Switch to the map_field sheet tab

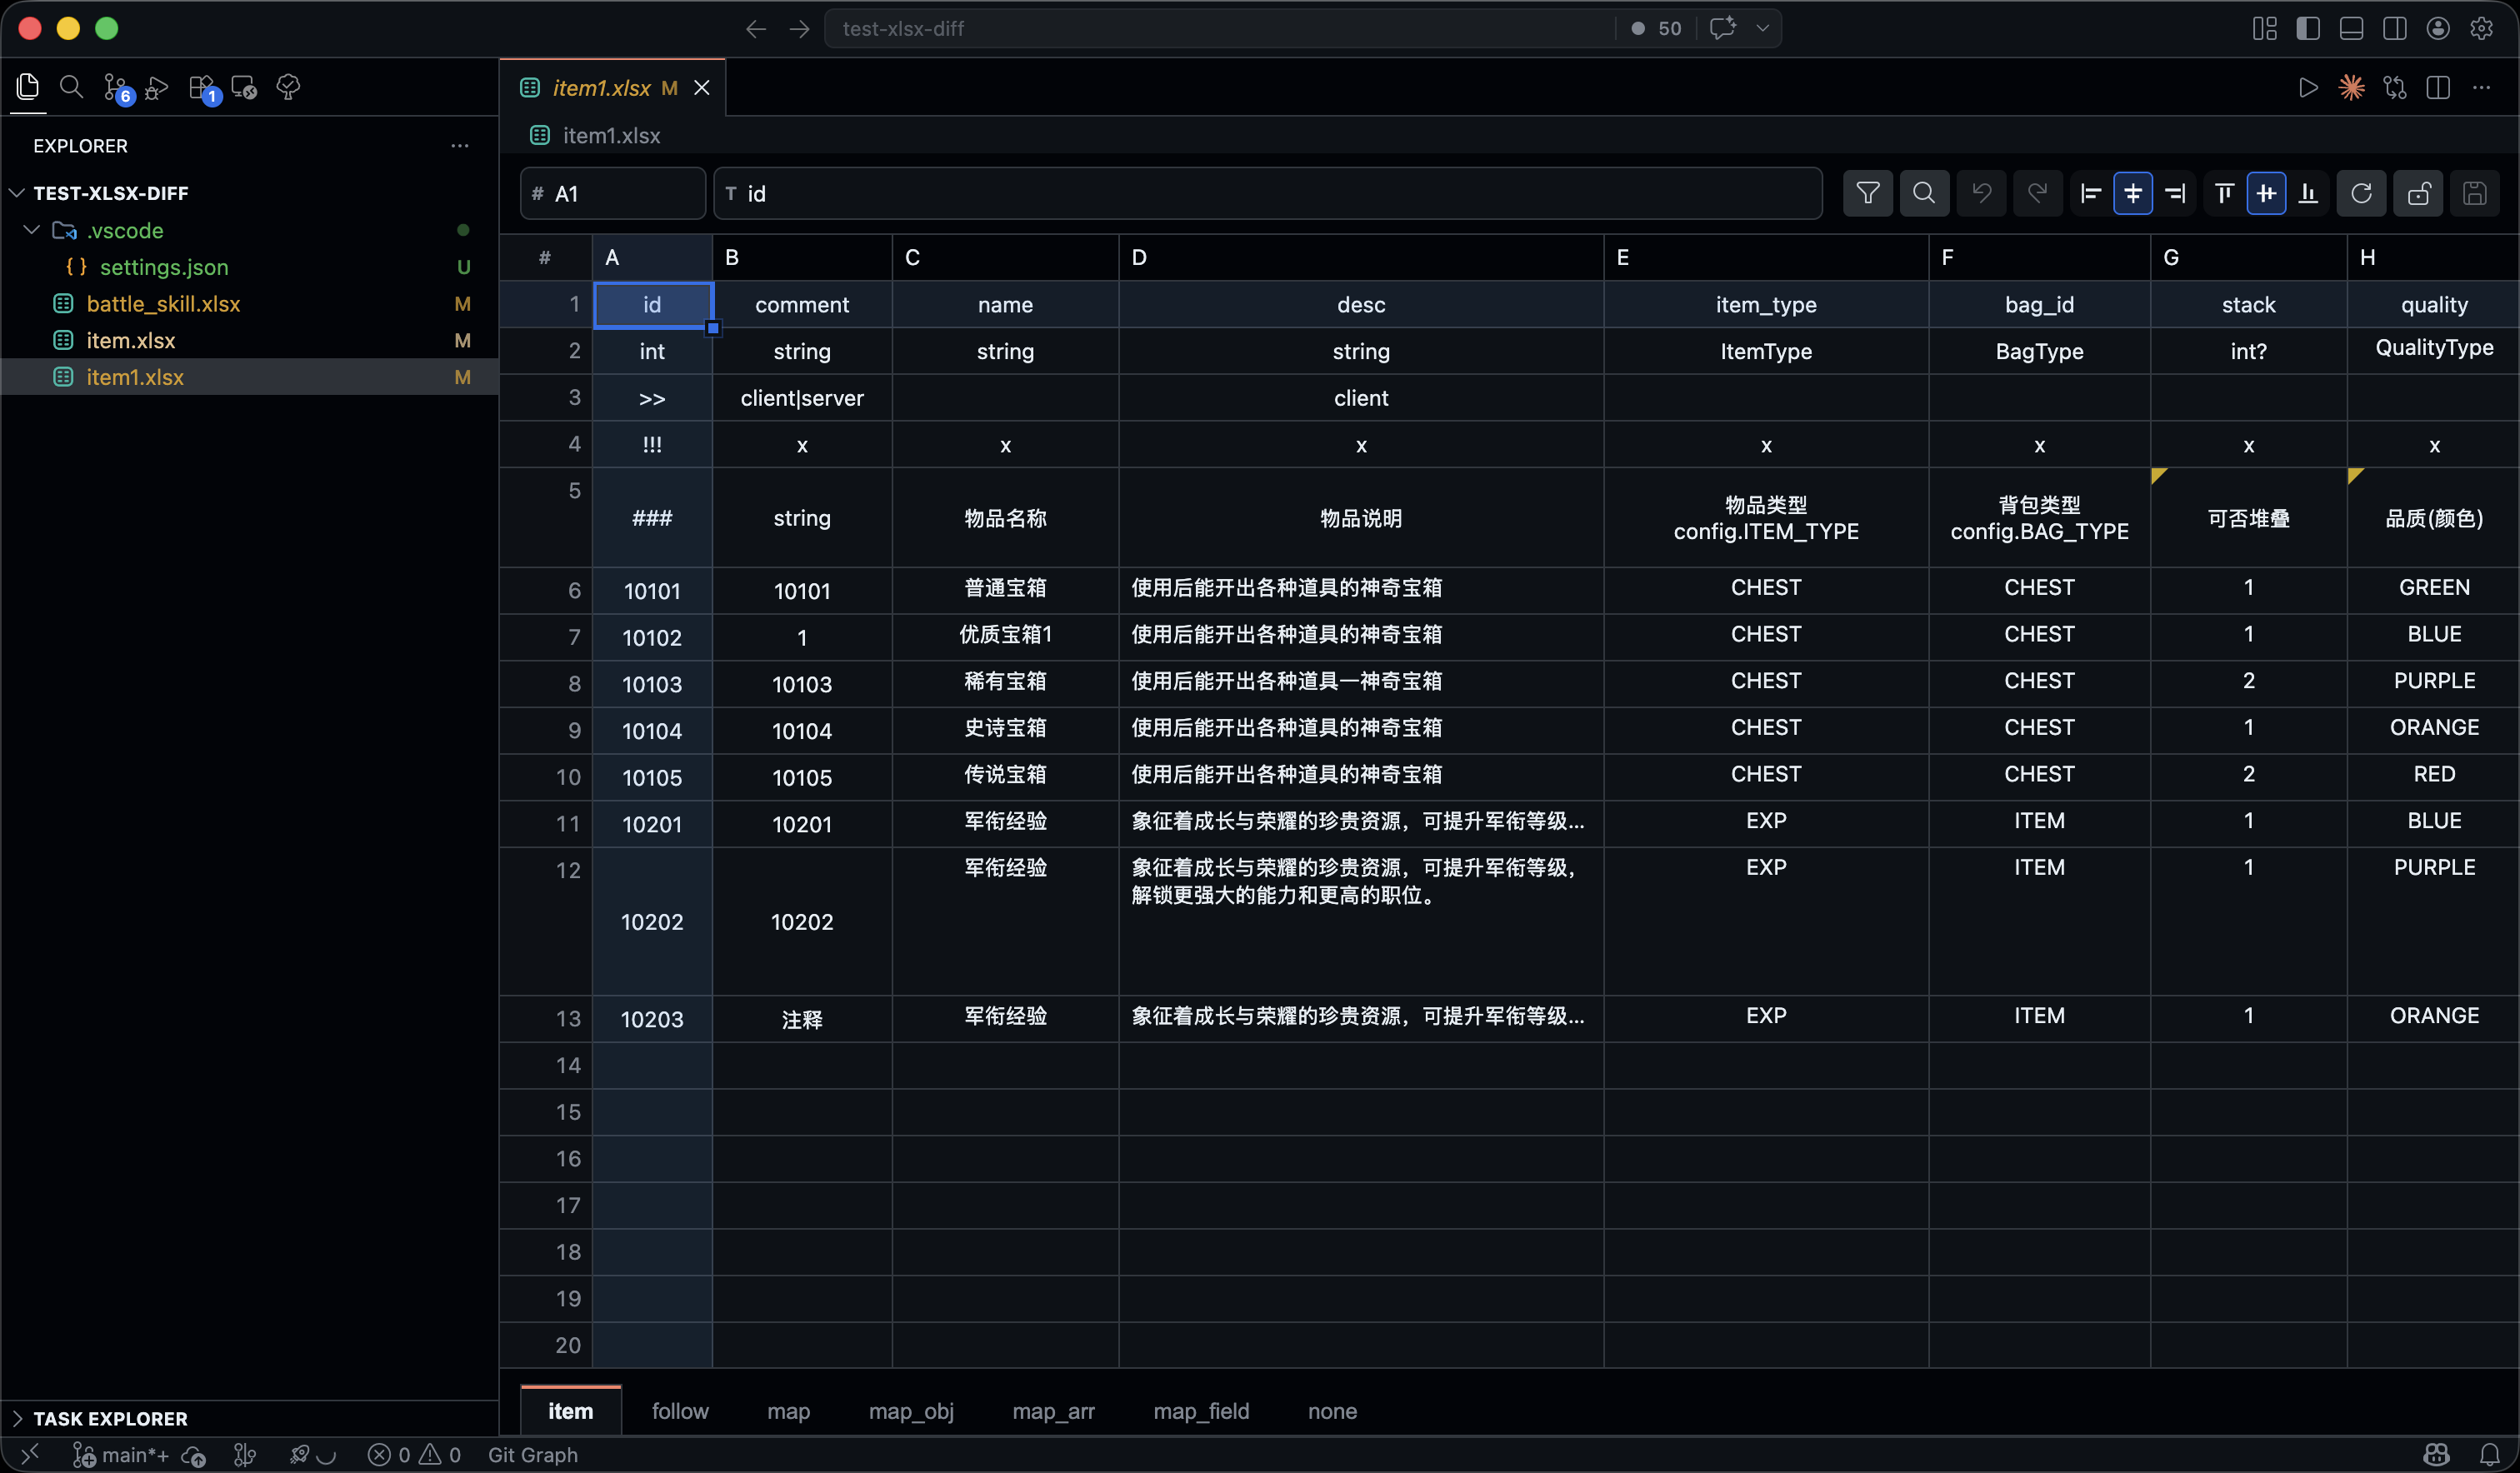point(1201,1410)
